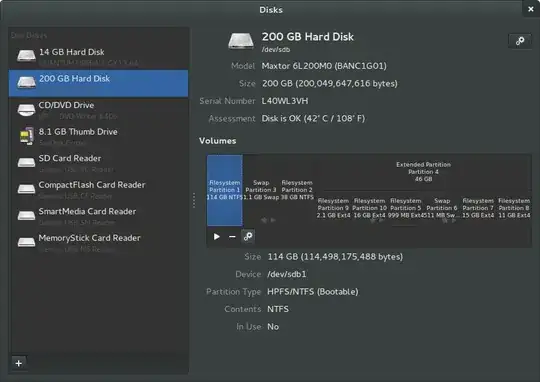The height and width of the screenshot is (382, 540).
Task: Click the Disk is OK assessment text
Action: [313, 118]
